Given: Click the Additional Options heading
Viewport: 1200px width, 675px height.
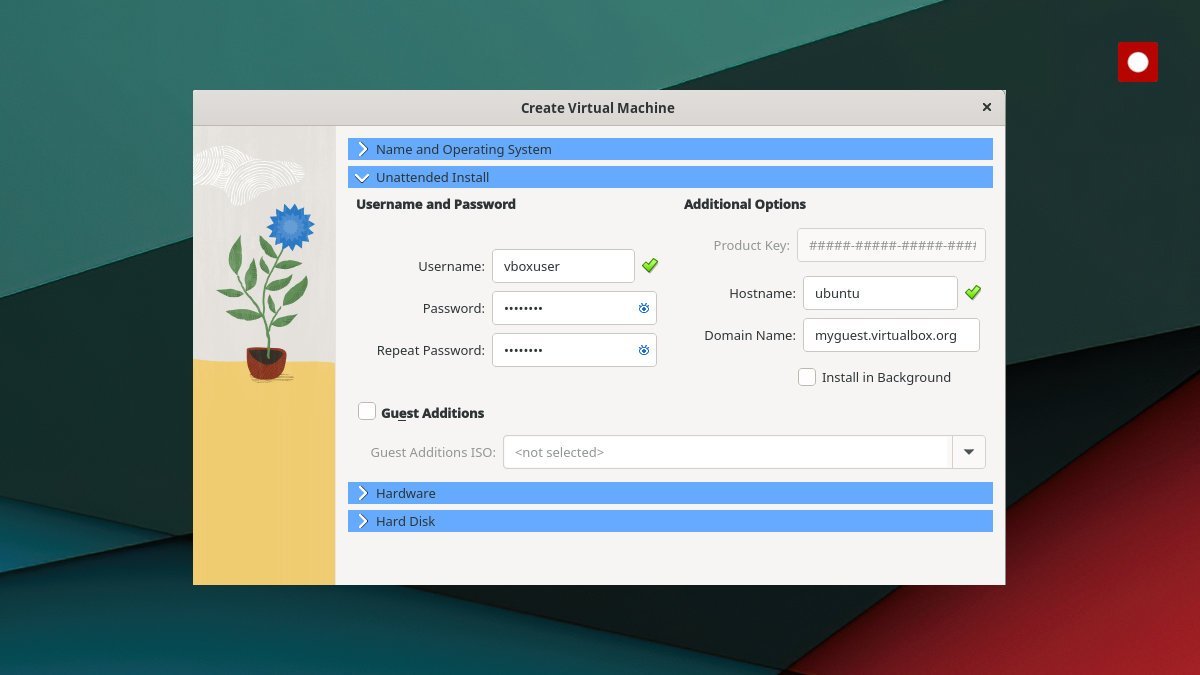Looking at the screenshot, I should coord(744,204).
